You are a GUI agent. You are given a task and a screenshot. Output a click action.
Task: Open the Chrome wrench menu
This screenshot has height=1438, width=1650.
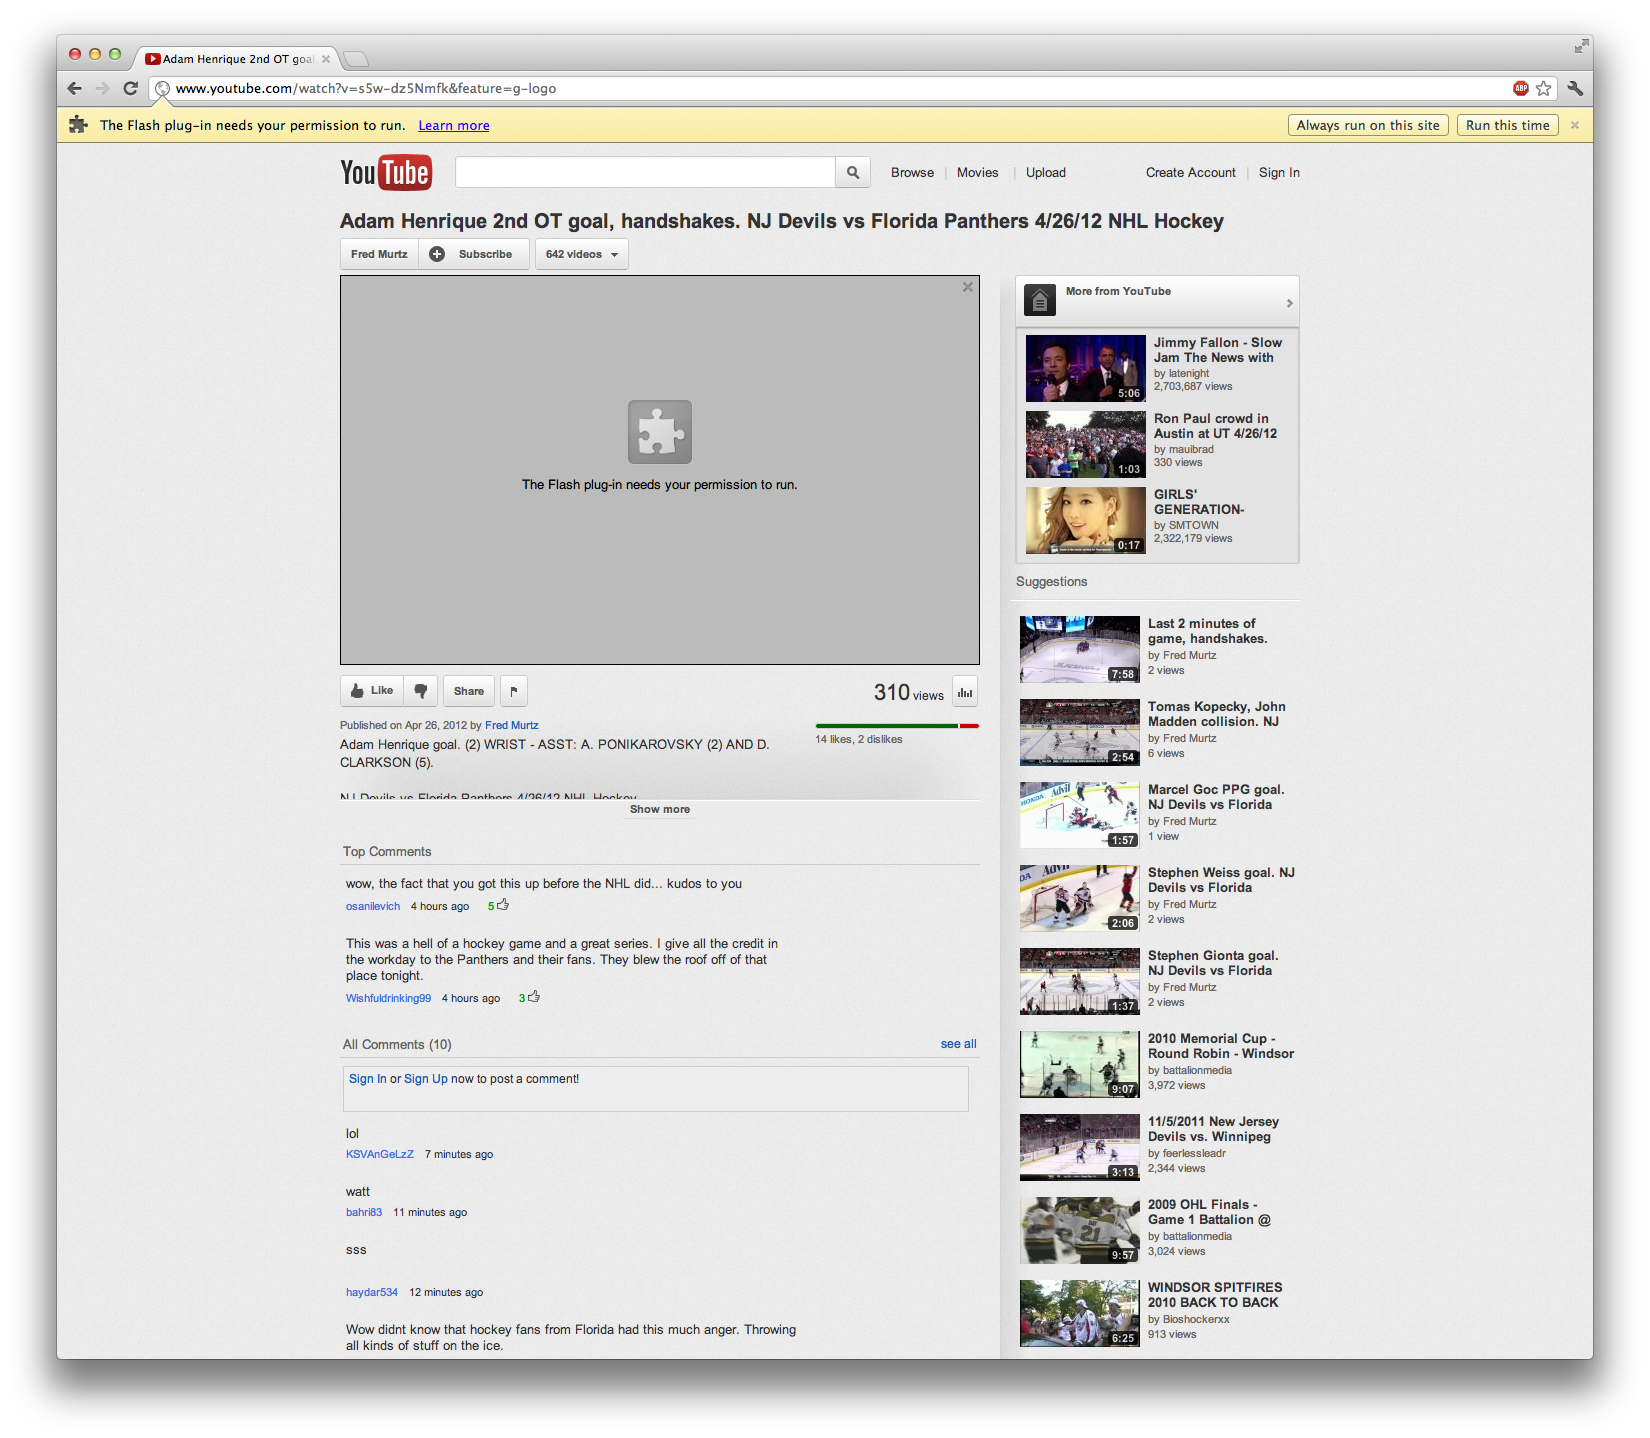[x=1575, y=88]
